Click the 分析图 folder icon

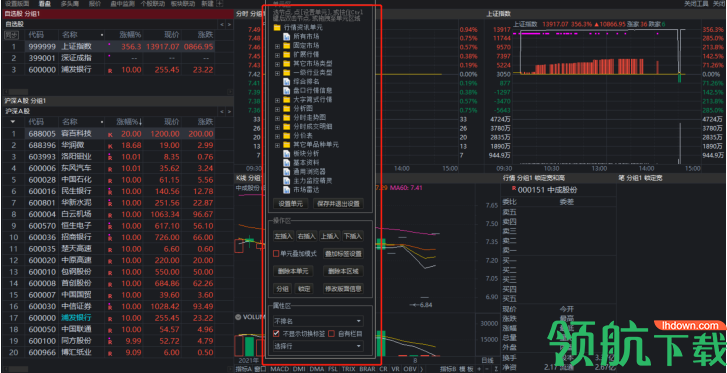click(x=286, y=108)
